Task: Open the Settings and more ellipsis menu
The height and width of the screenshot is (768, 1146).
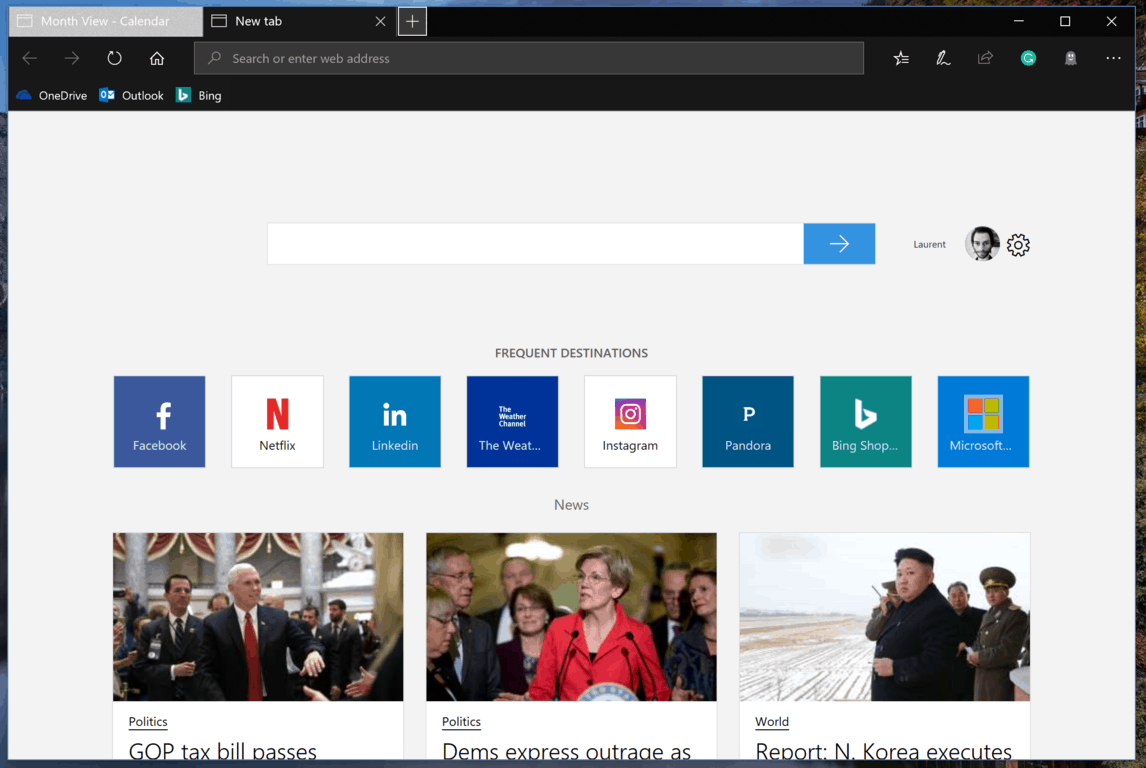Action: [1113, 58]
